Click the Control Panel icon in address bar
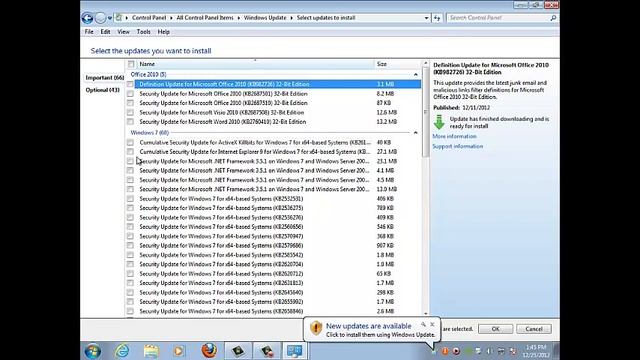Image resolution: width=640 pixels, height=360 pixels. click(x=119, y=18)
